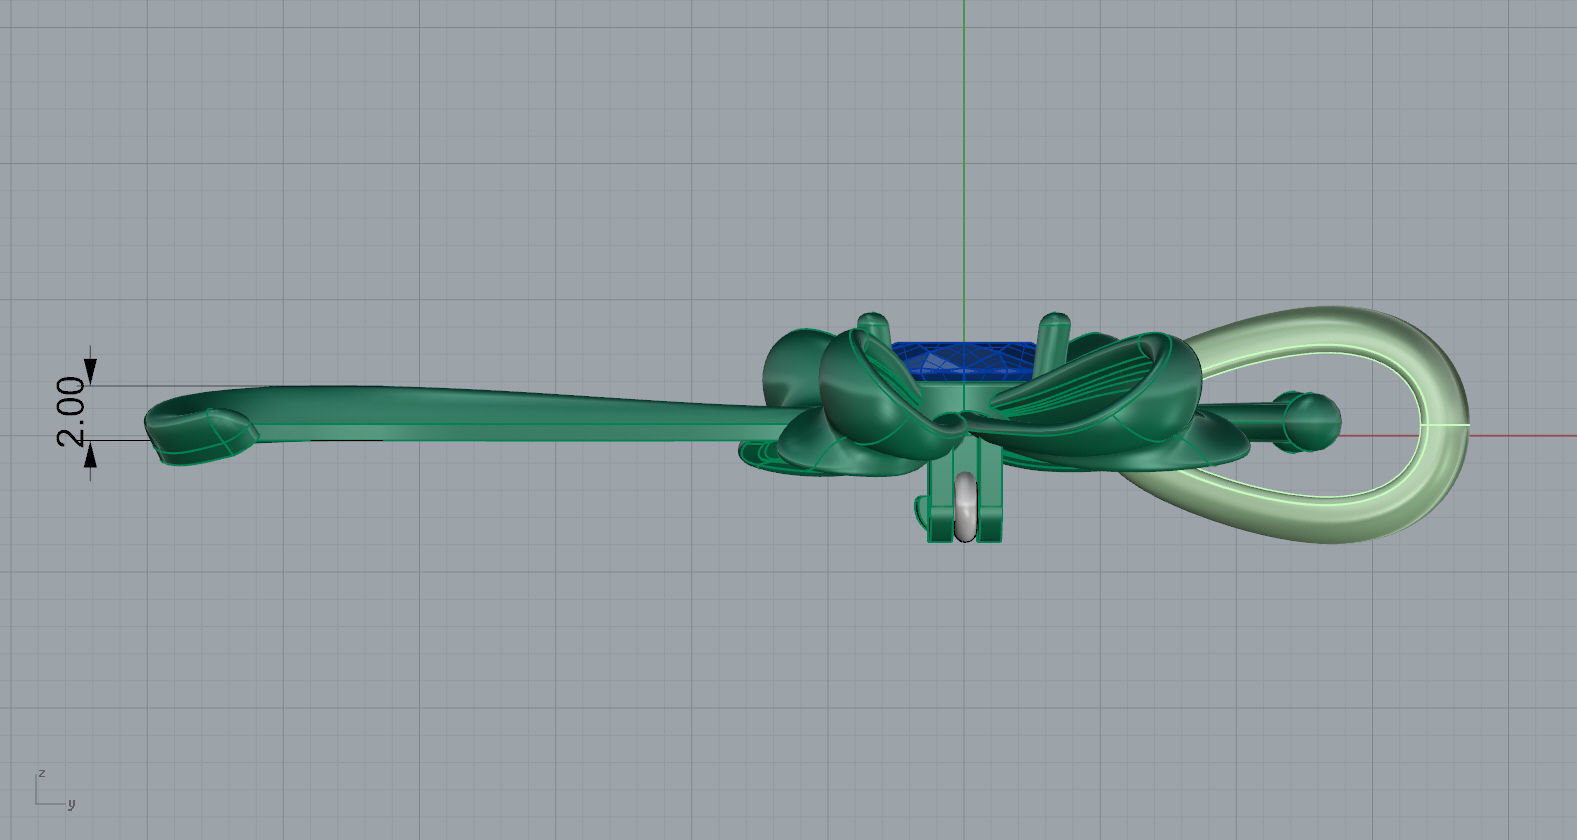Select the ball end of the pin

1312,422
